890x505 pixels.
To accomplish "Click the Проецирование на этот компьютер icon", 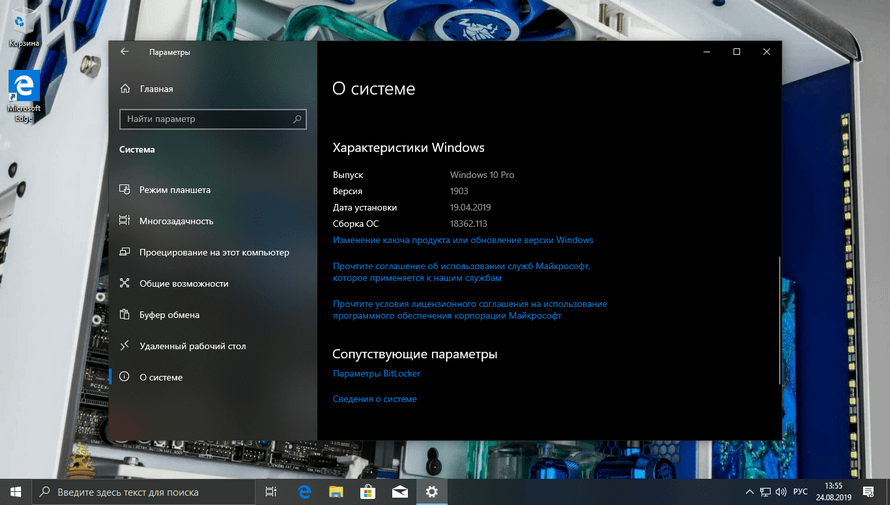I will tap(124, 252).
